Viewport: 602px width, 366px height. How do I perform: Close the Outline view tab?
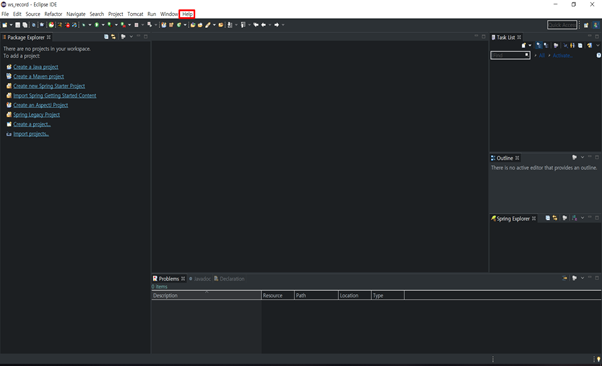(x=517, y=158)
